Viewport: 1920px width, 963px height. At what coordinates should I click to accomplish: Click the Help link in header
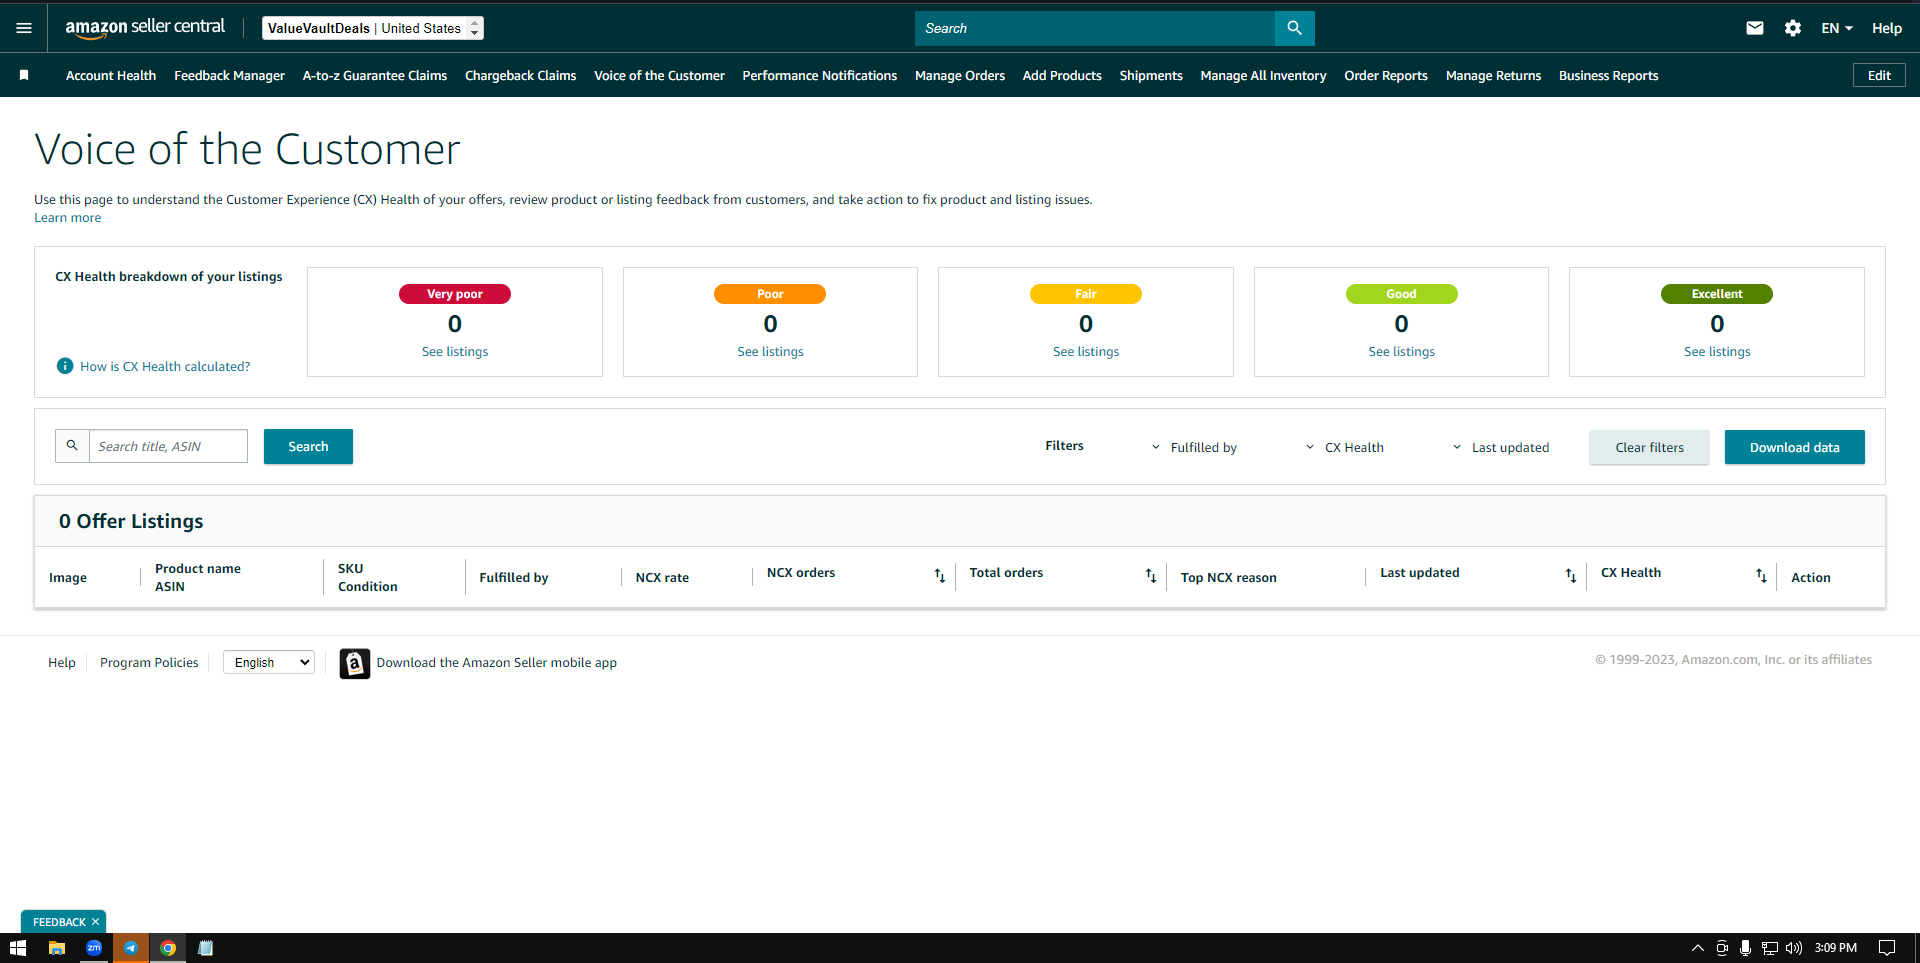pos(1887,28)
